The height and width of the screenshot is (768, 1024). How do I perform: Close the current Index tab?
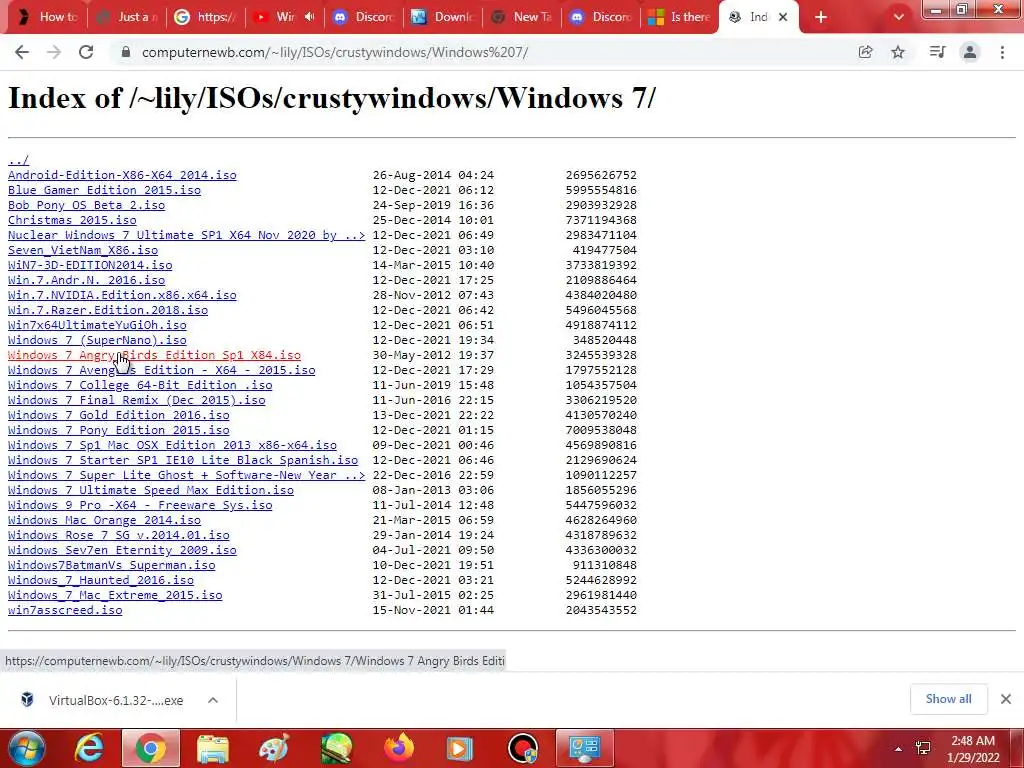(783, 17)
